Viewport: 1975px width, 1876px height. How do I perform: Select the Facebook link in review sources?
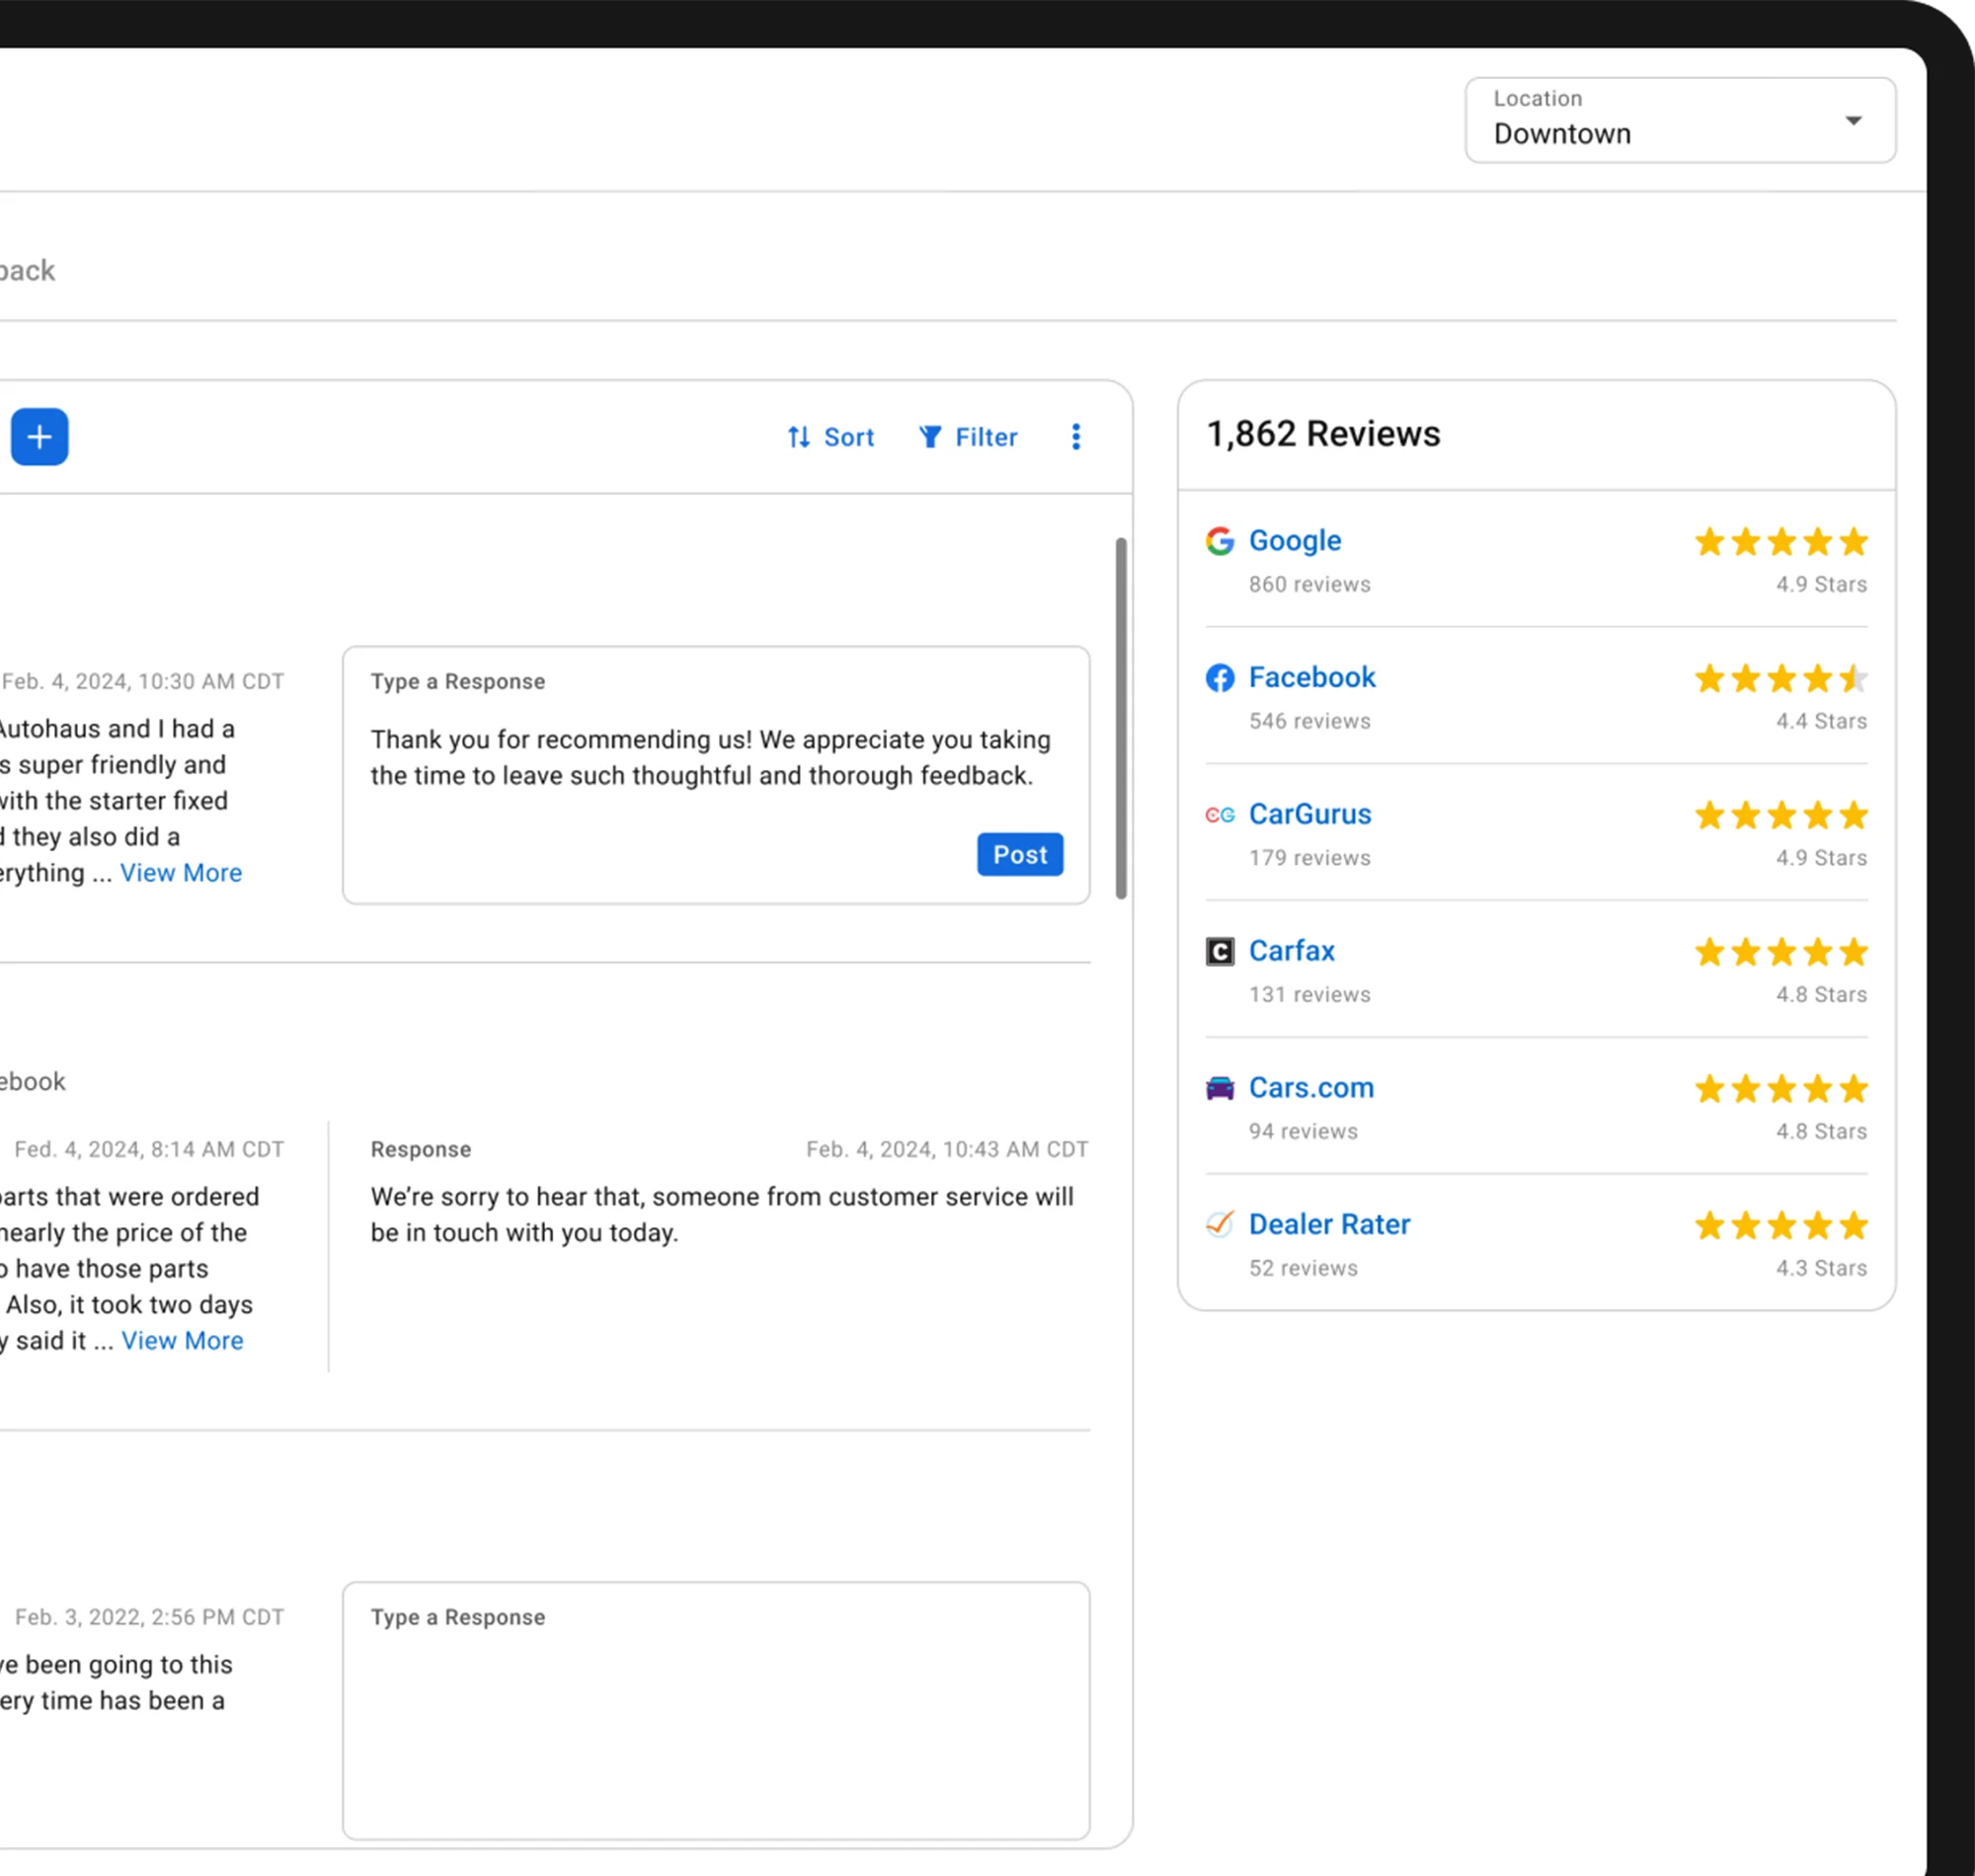tap(1312, 678)
